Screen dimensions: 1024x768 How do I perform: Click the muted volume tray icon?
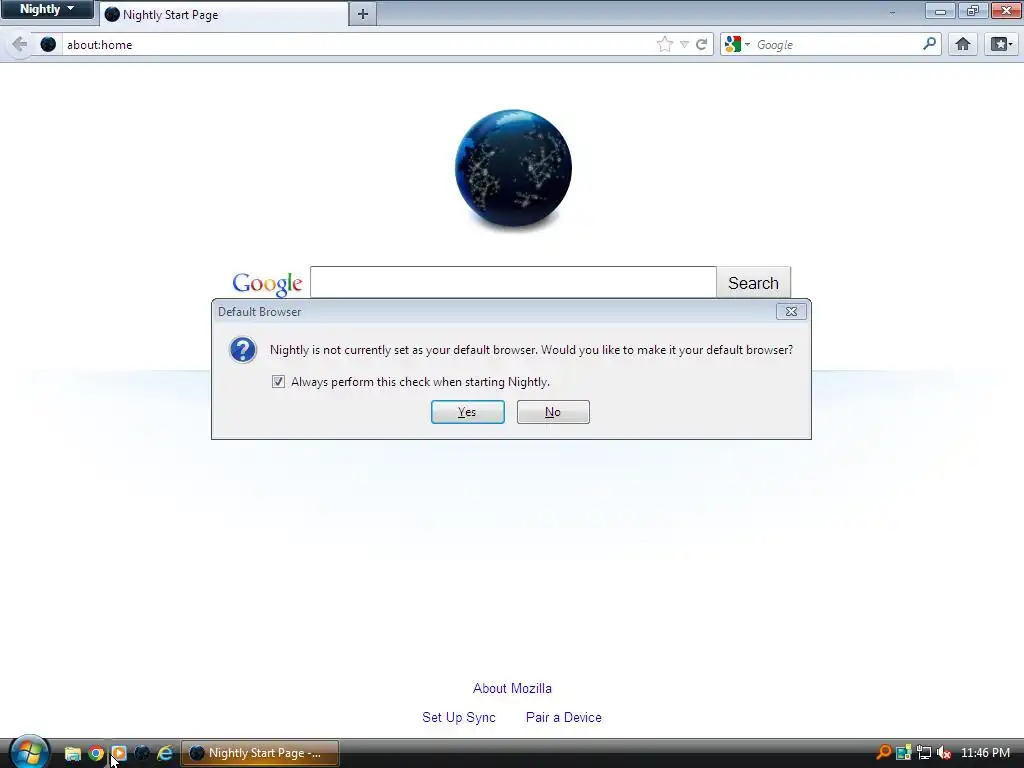coord(944,753)
